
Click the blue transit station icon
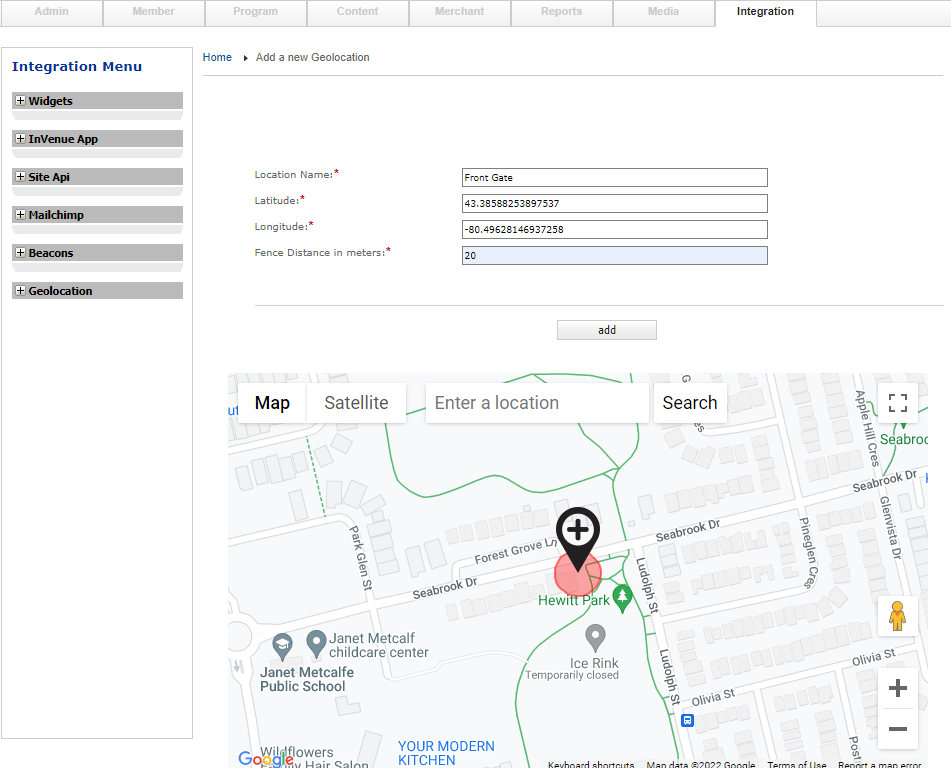click(x=687, y=720)
